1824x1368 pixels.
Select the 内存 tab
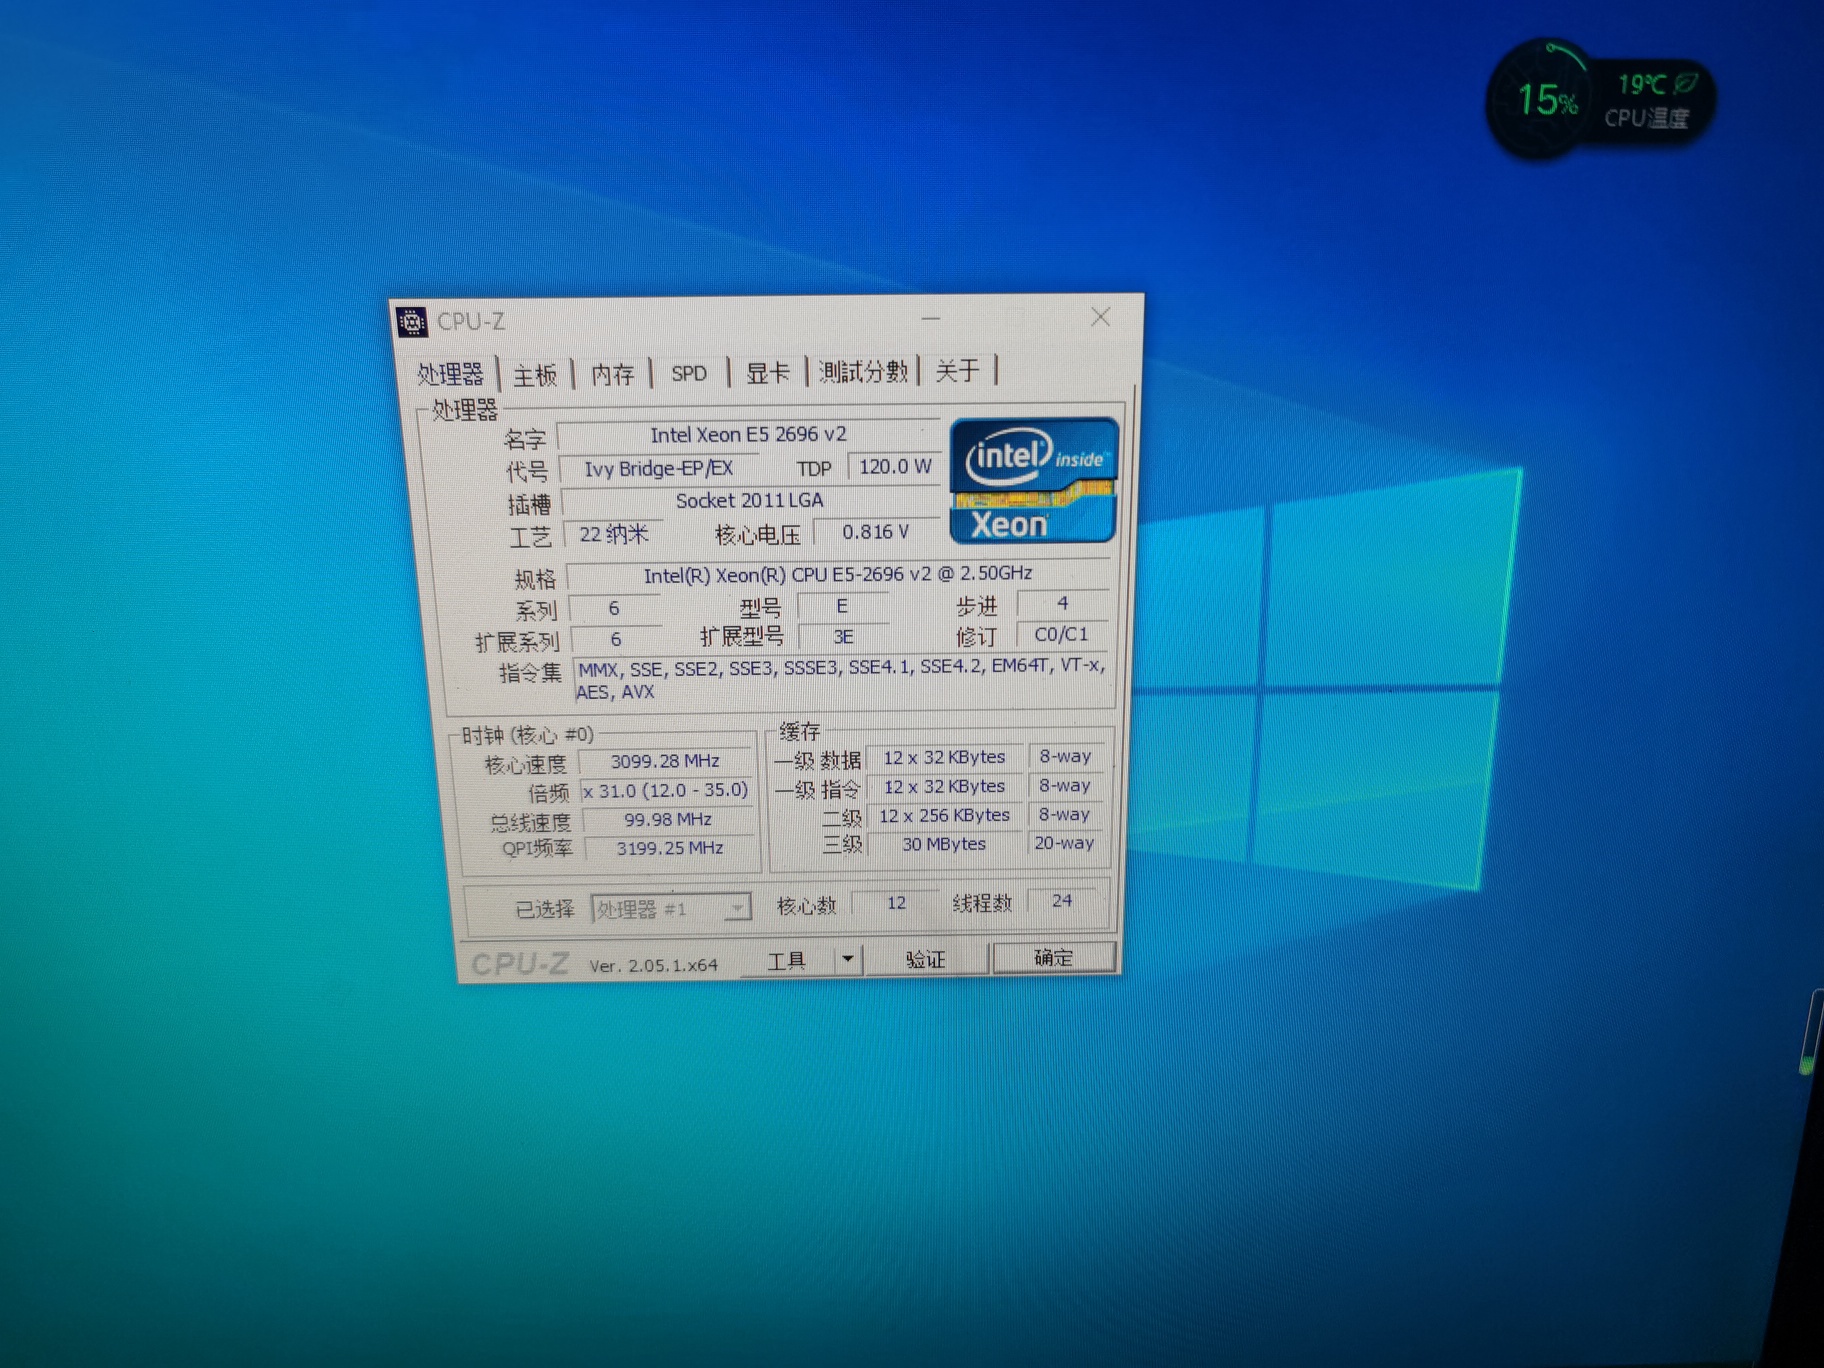point(612,374)
